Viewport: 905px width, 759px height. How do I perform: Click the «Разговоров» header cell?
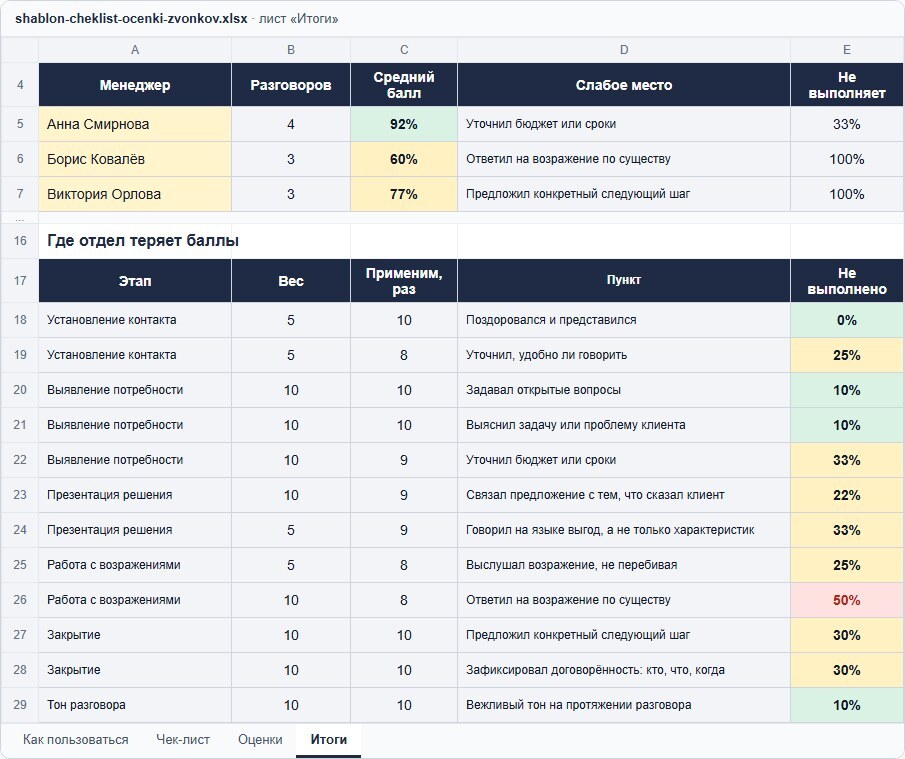(x=291, y=85)
